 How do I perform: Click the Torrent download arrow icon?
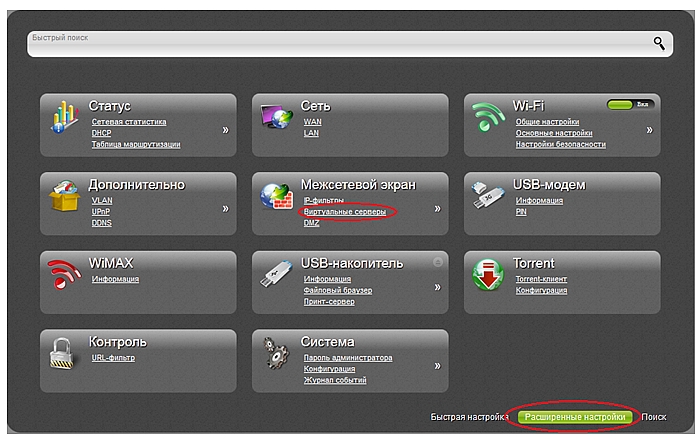click(x=488, y=275)
